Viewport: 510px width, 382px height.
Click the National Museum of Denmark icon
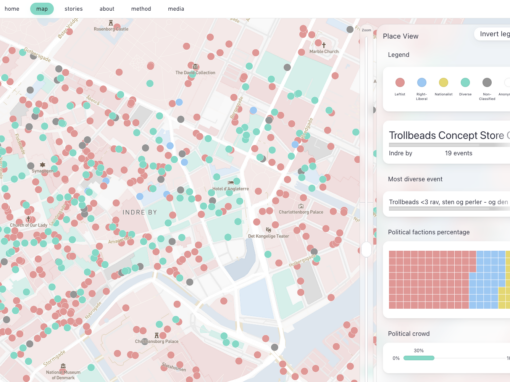[63, 366]
